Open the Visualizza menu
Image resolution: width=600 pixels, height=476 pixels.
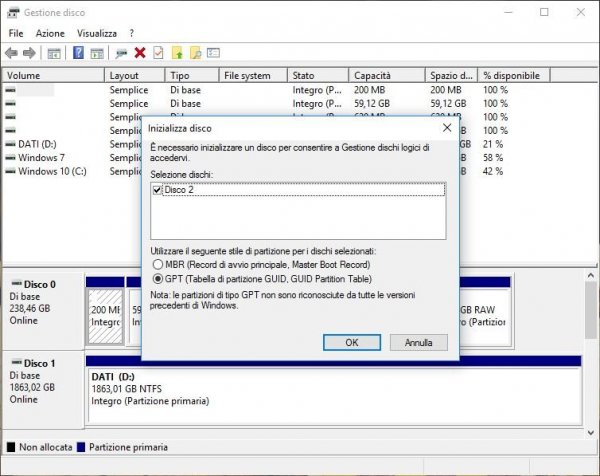[x=101, y=33]
